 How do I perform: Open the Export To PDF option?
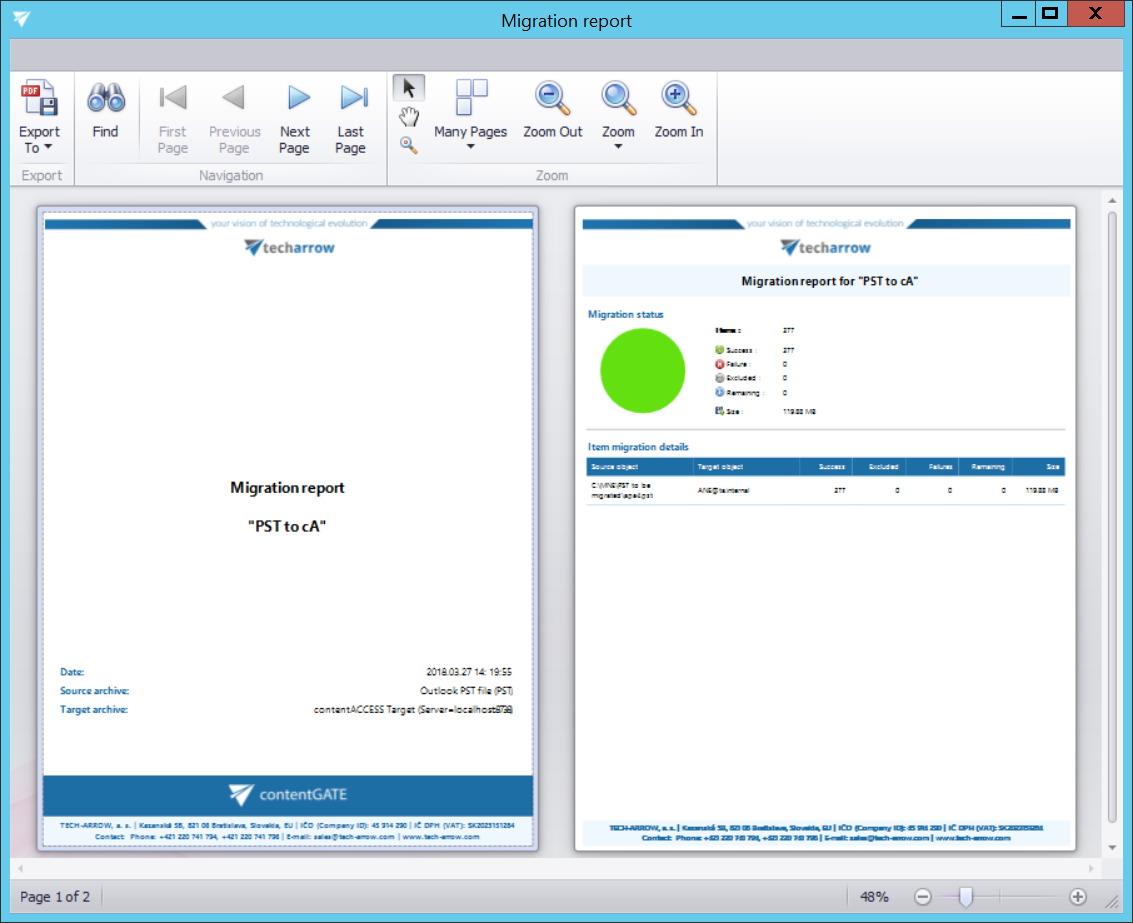[x=39, y=99]
